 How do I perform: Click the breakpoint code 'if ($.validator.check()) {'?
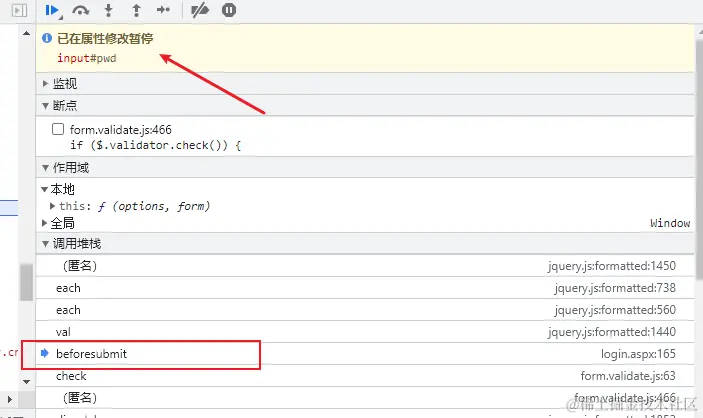(x=155, y=145)
